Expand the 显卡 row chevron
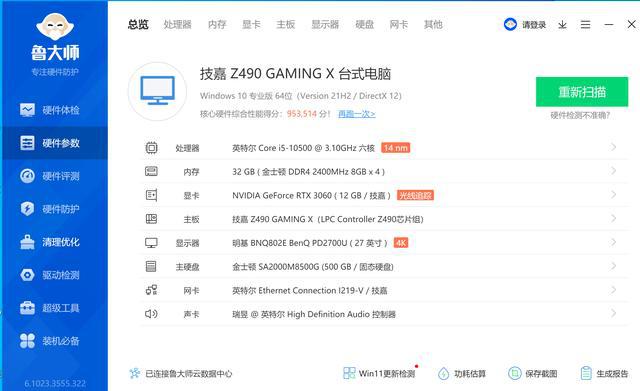The width and height of the screenshot is (640, 391). [613, 195]
